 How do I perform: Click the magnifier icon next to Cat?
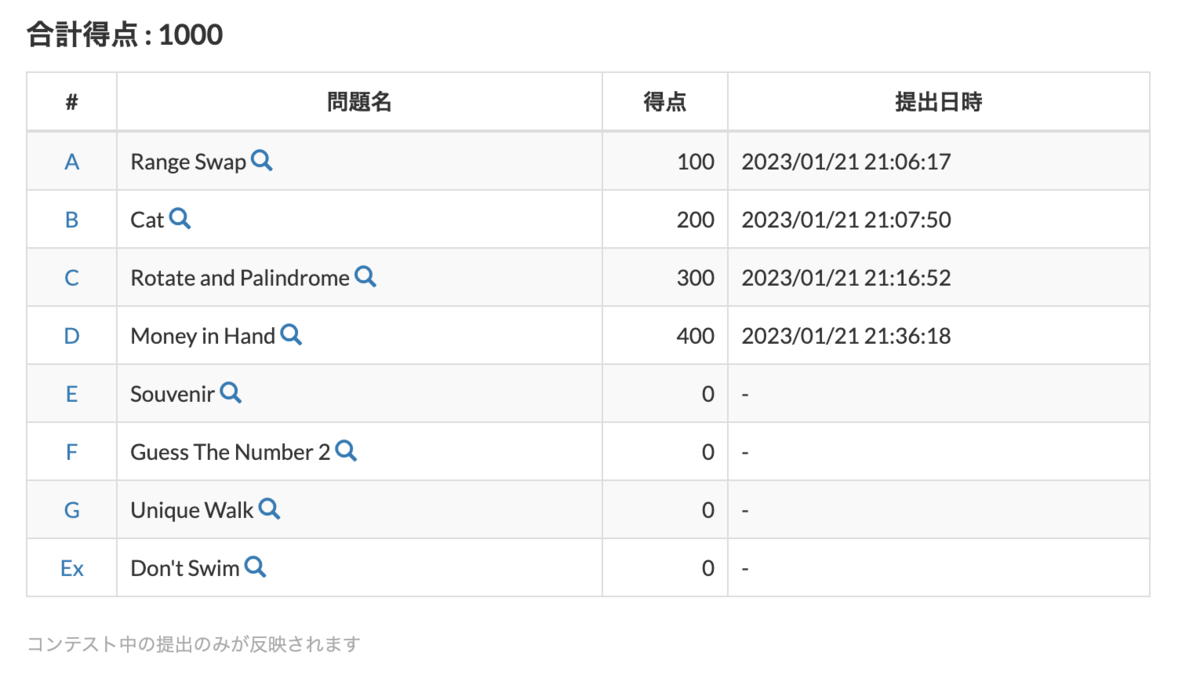coord(180,219)
